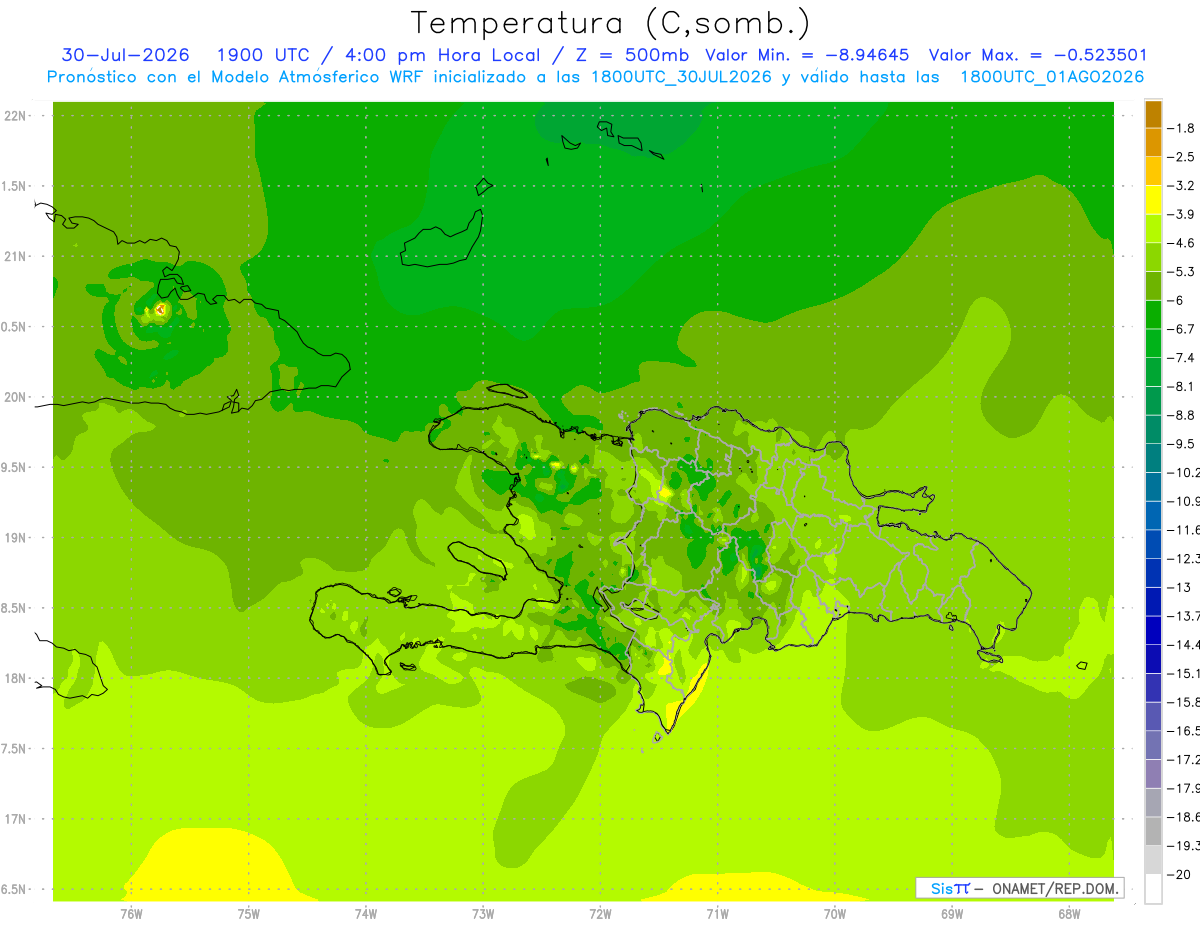
Task: Click the 76W longitude label
Action: click(131, 913)
